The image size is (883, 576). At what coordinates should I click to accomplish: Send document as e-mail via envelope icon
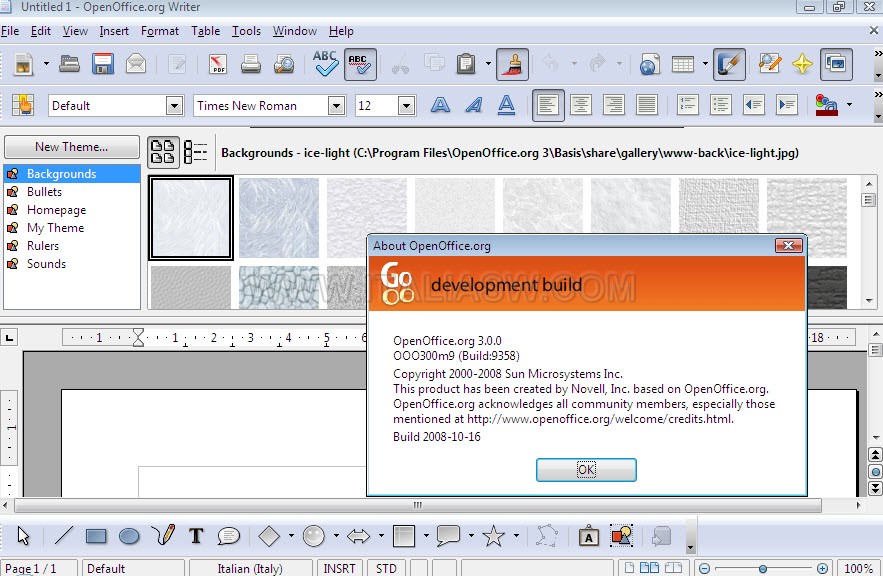click(136, 64)
